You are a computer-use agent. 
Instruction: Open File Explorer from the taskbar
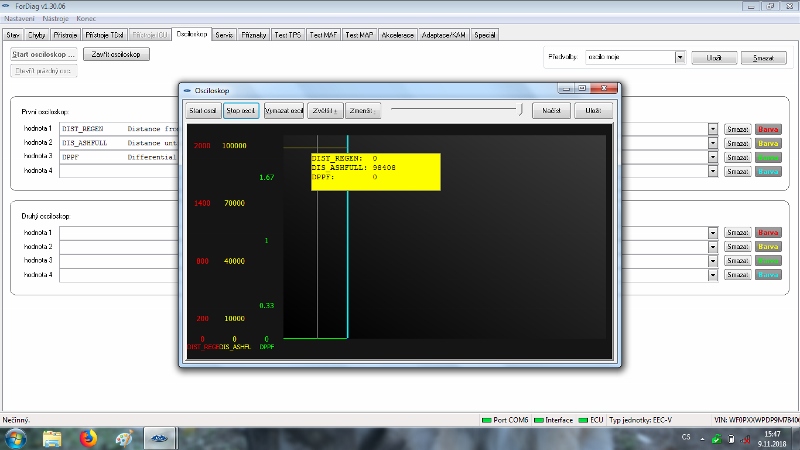[x=53, y=438]
